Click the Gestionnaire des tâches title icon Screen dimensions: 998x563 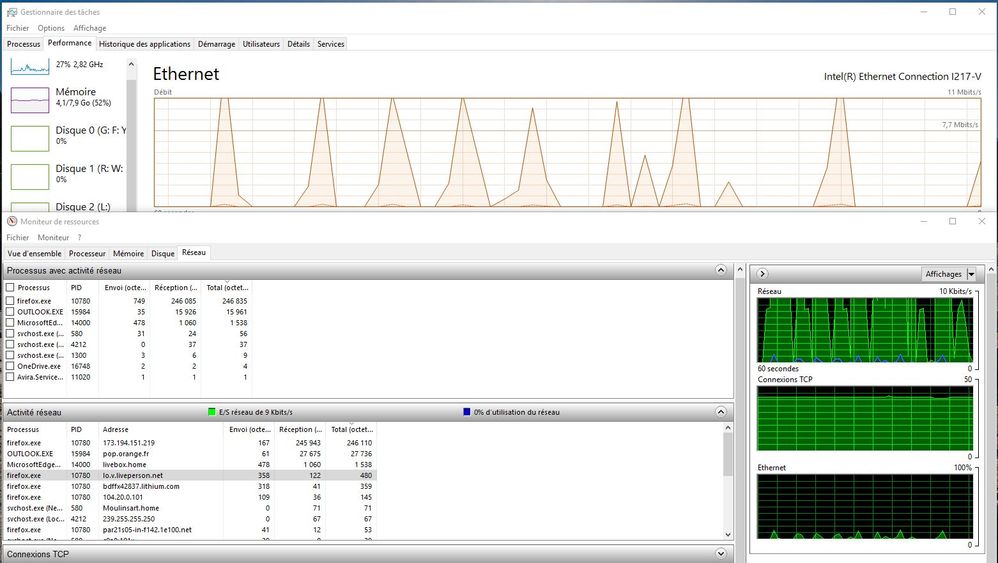tap(11, 12)
